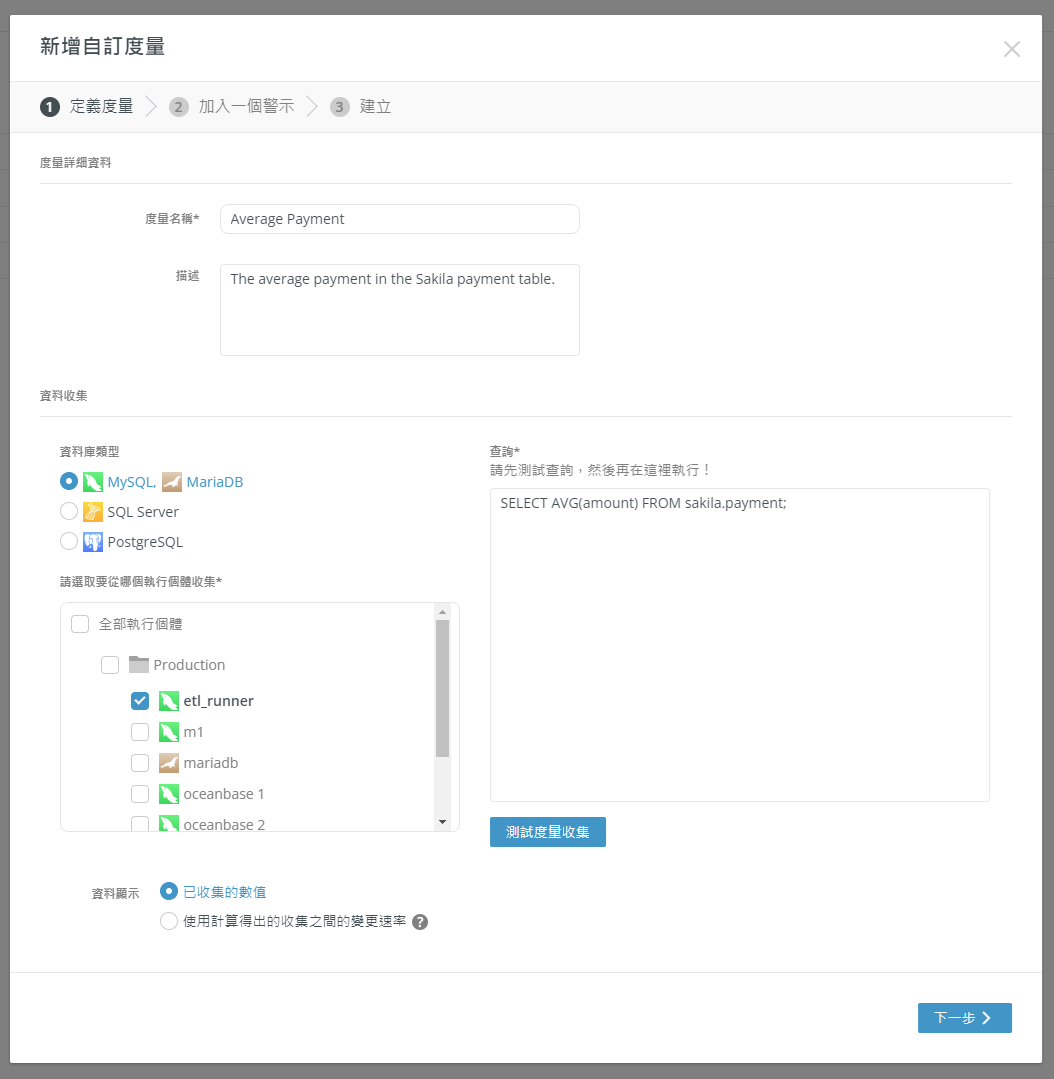Check the Production group checkbox
Viewport: 1054px width, 1079px height.
110,665
